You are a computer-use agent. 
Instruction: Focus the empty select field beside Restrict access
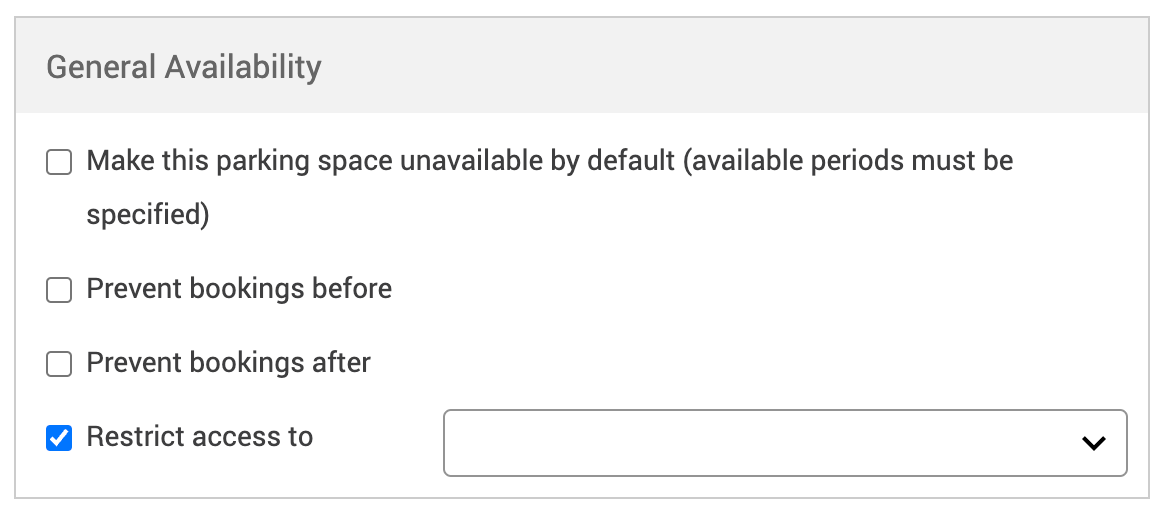tap(760, 442)
